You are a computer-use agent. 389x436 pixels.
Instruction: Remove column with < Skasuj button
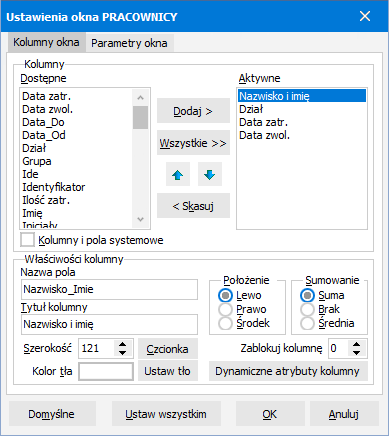[x=193, y=206]
